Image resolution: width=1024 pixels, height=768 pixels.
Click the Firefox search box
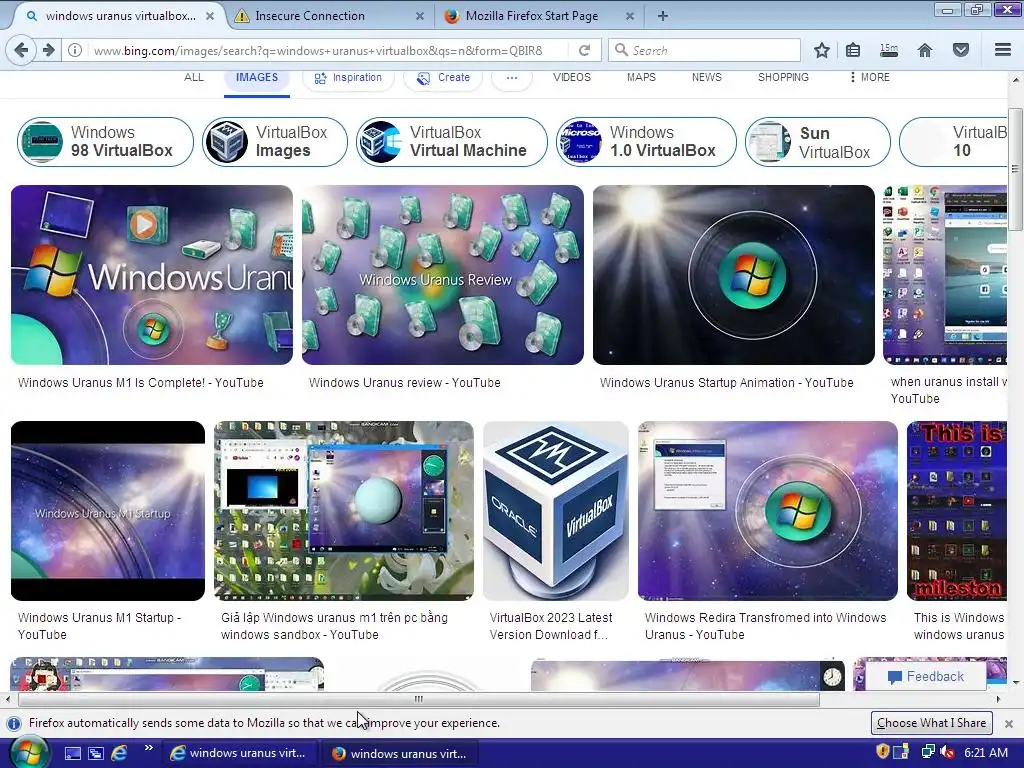click(x=704, y=50)
